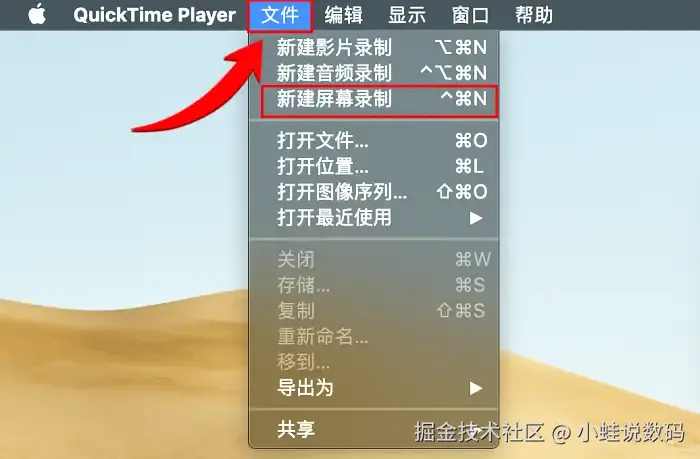Open the 共享 submenu
This screenshot has width=700, height=459.
[x=374, y=430]
